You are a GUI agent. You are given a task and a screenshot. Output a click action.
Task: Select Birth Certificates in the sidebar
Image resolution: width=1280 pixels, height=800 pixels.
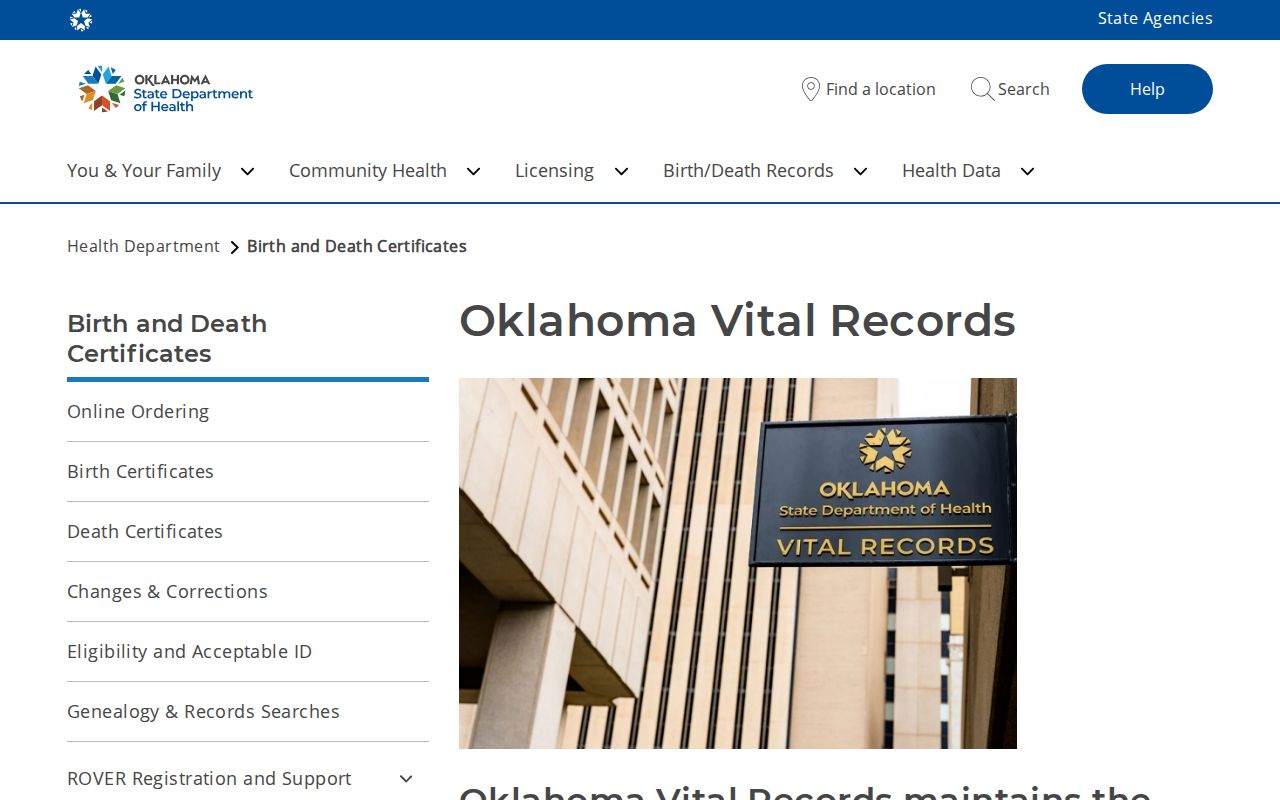click(248, 471)
